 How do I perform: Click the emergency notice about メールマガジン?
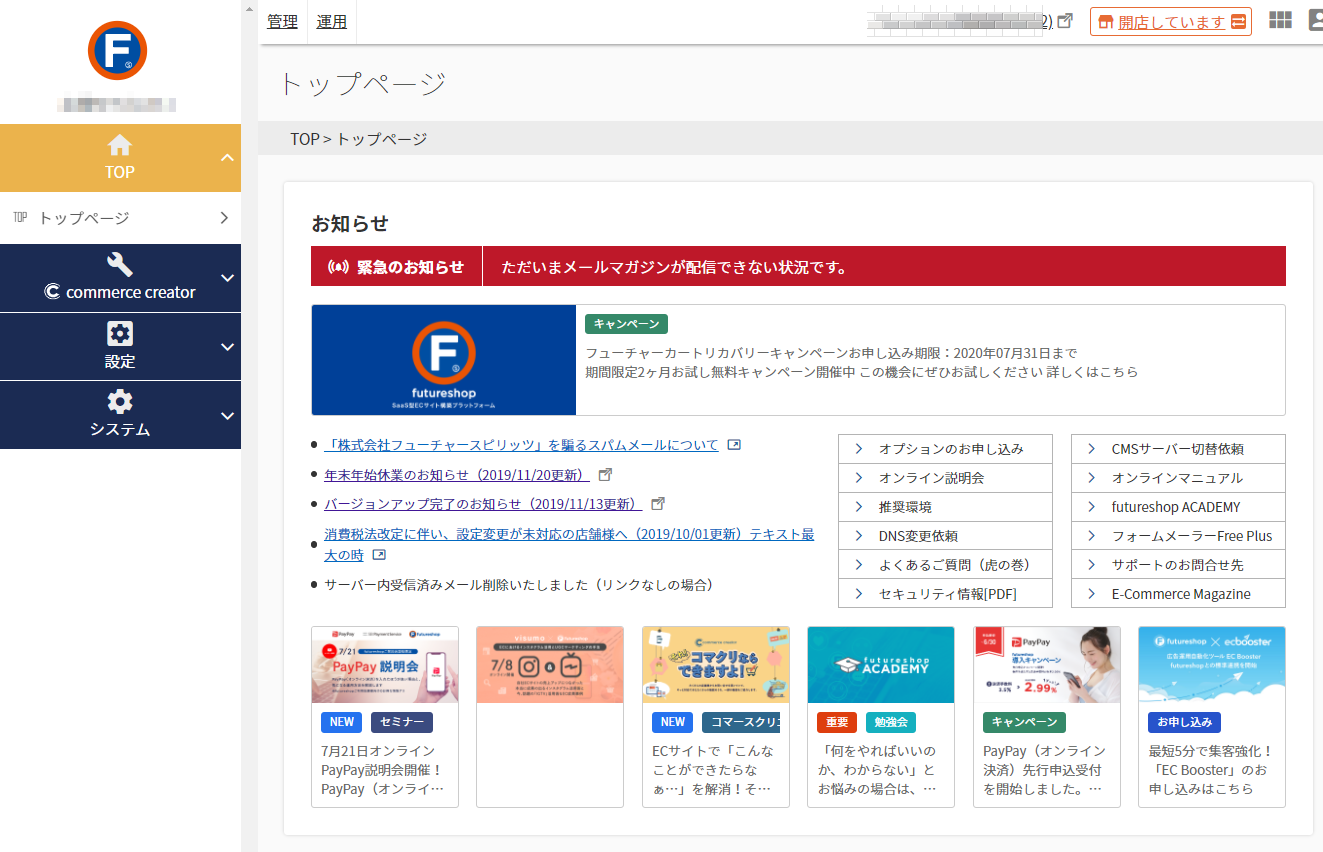tap(675, 267)
